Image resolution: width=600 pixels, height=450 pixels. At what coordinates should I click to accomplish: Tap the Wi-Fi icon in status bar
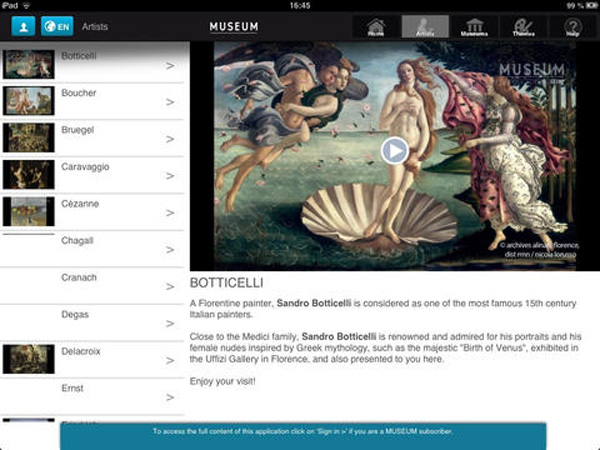(x=27, y=5)
